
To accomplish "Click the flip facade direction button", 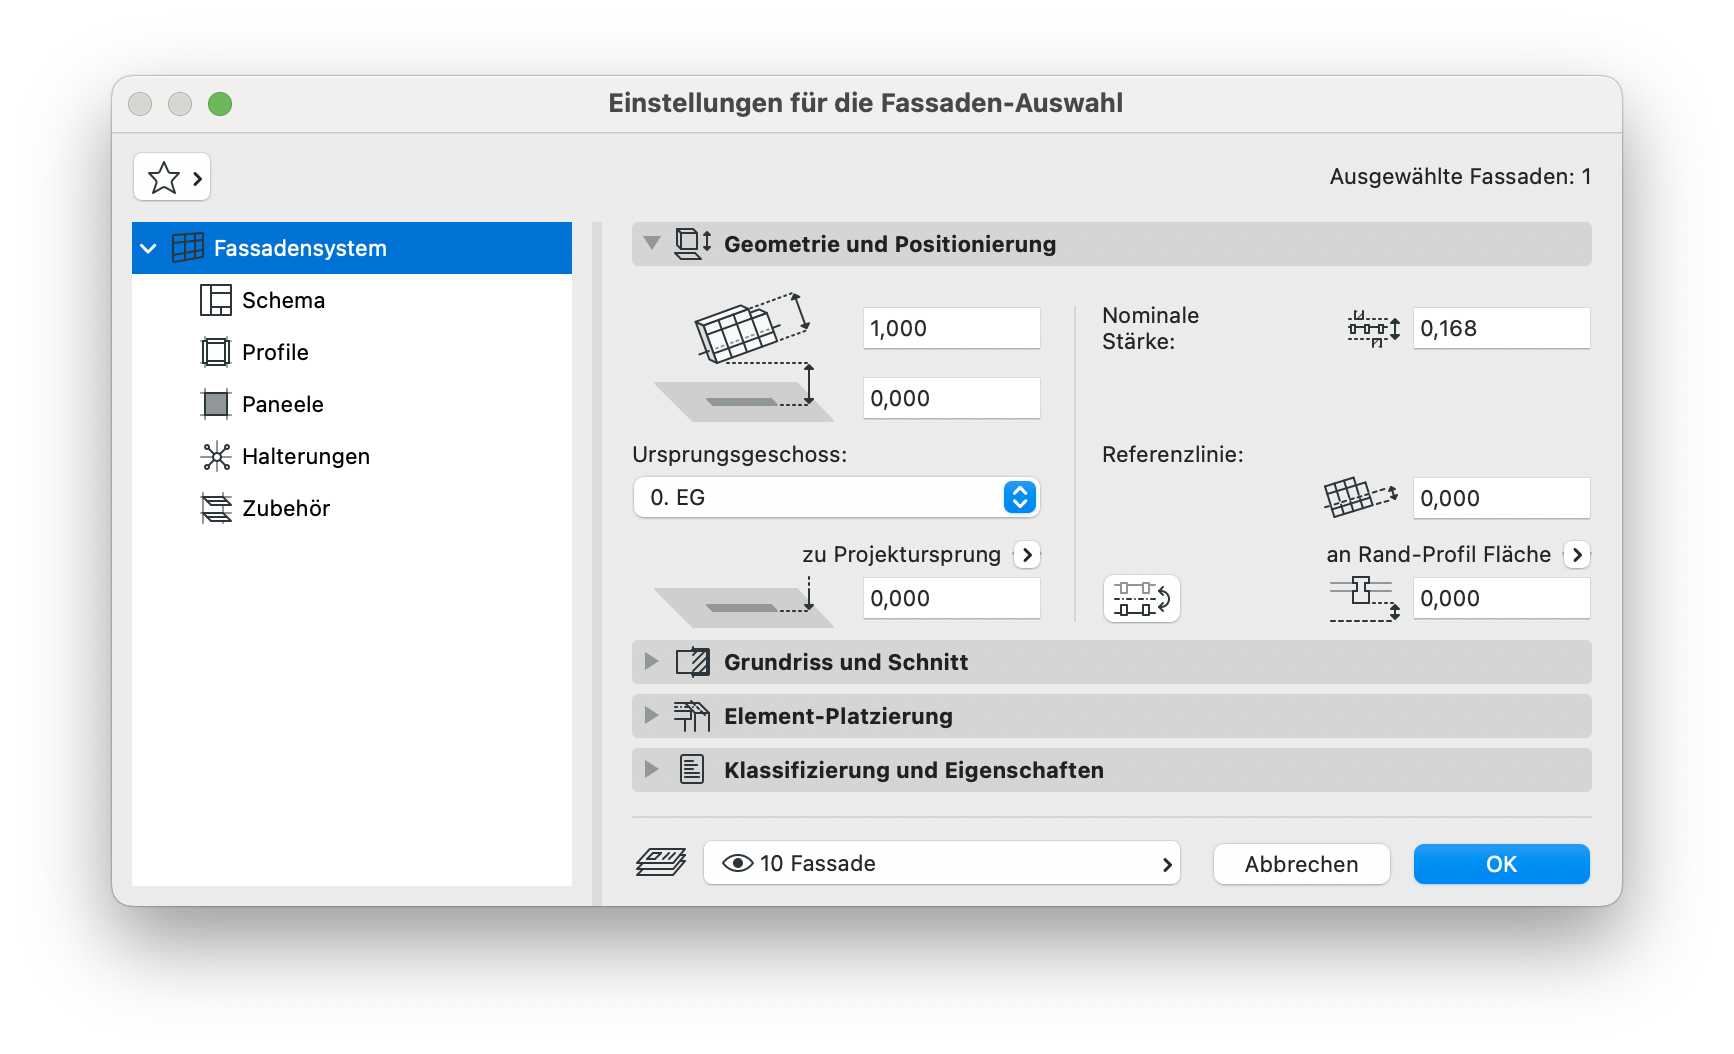I will (x=1142, y=599).
